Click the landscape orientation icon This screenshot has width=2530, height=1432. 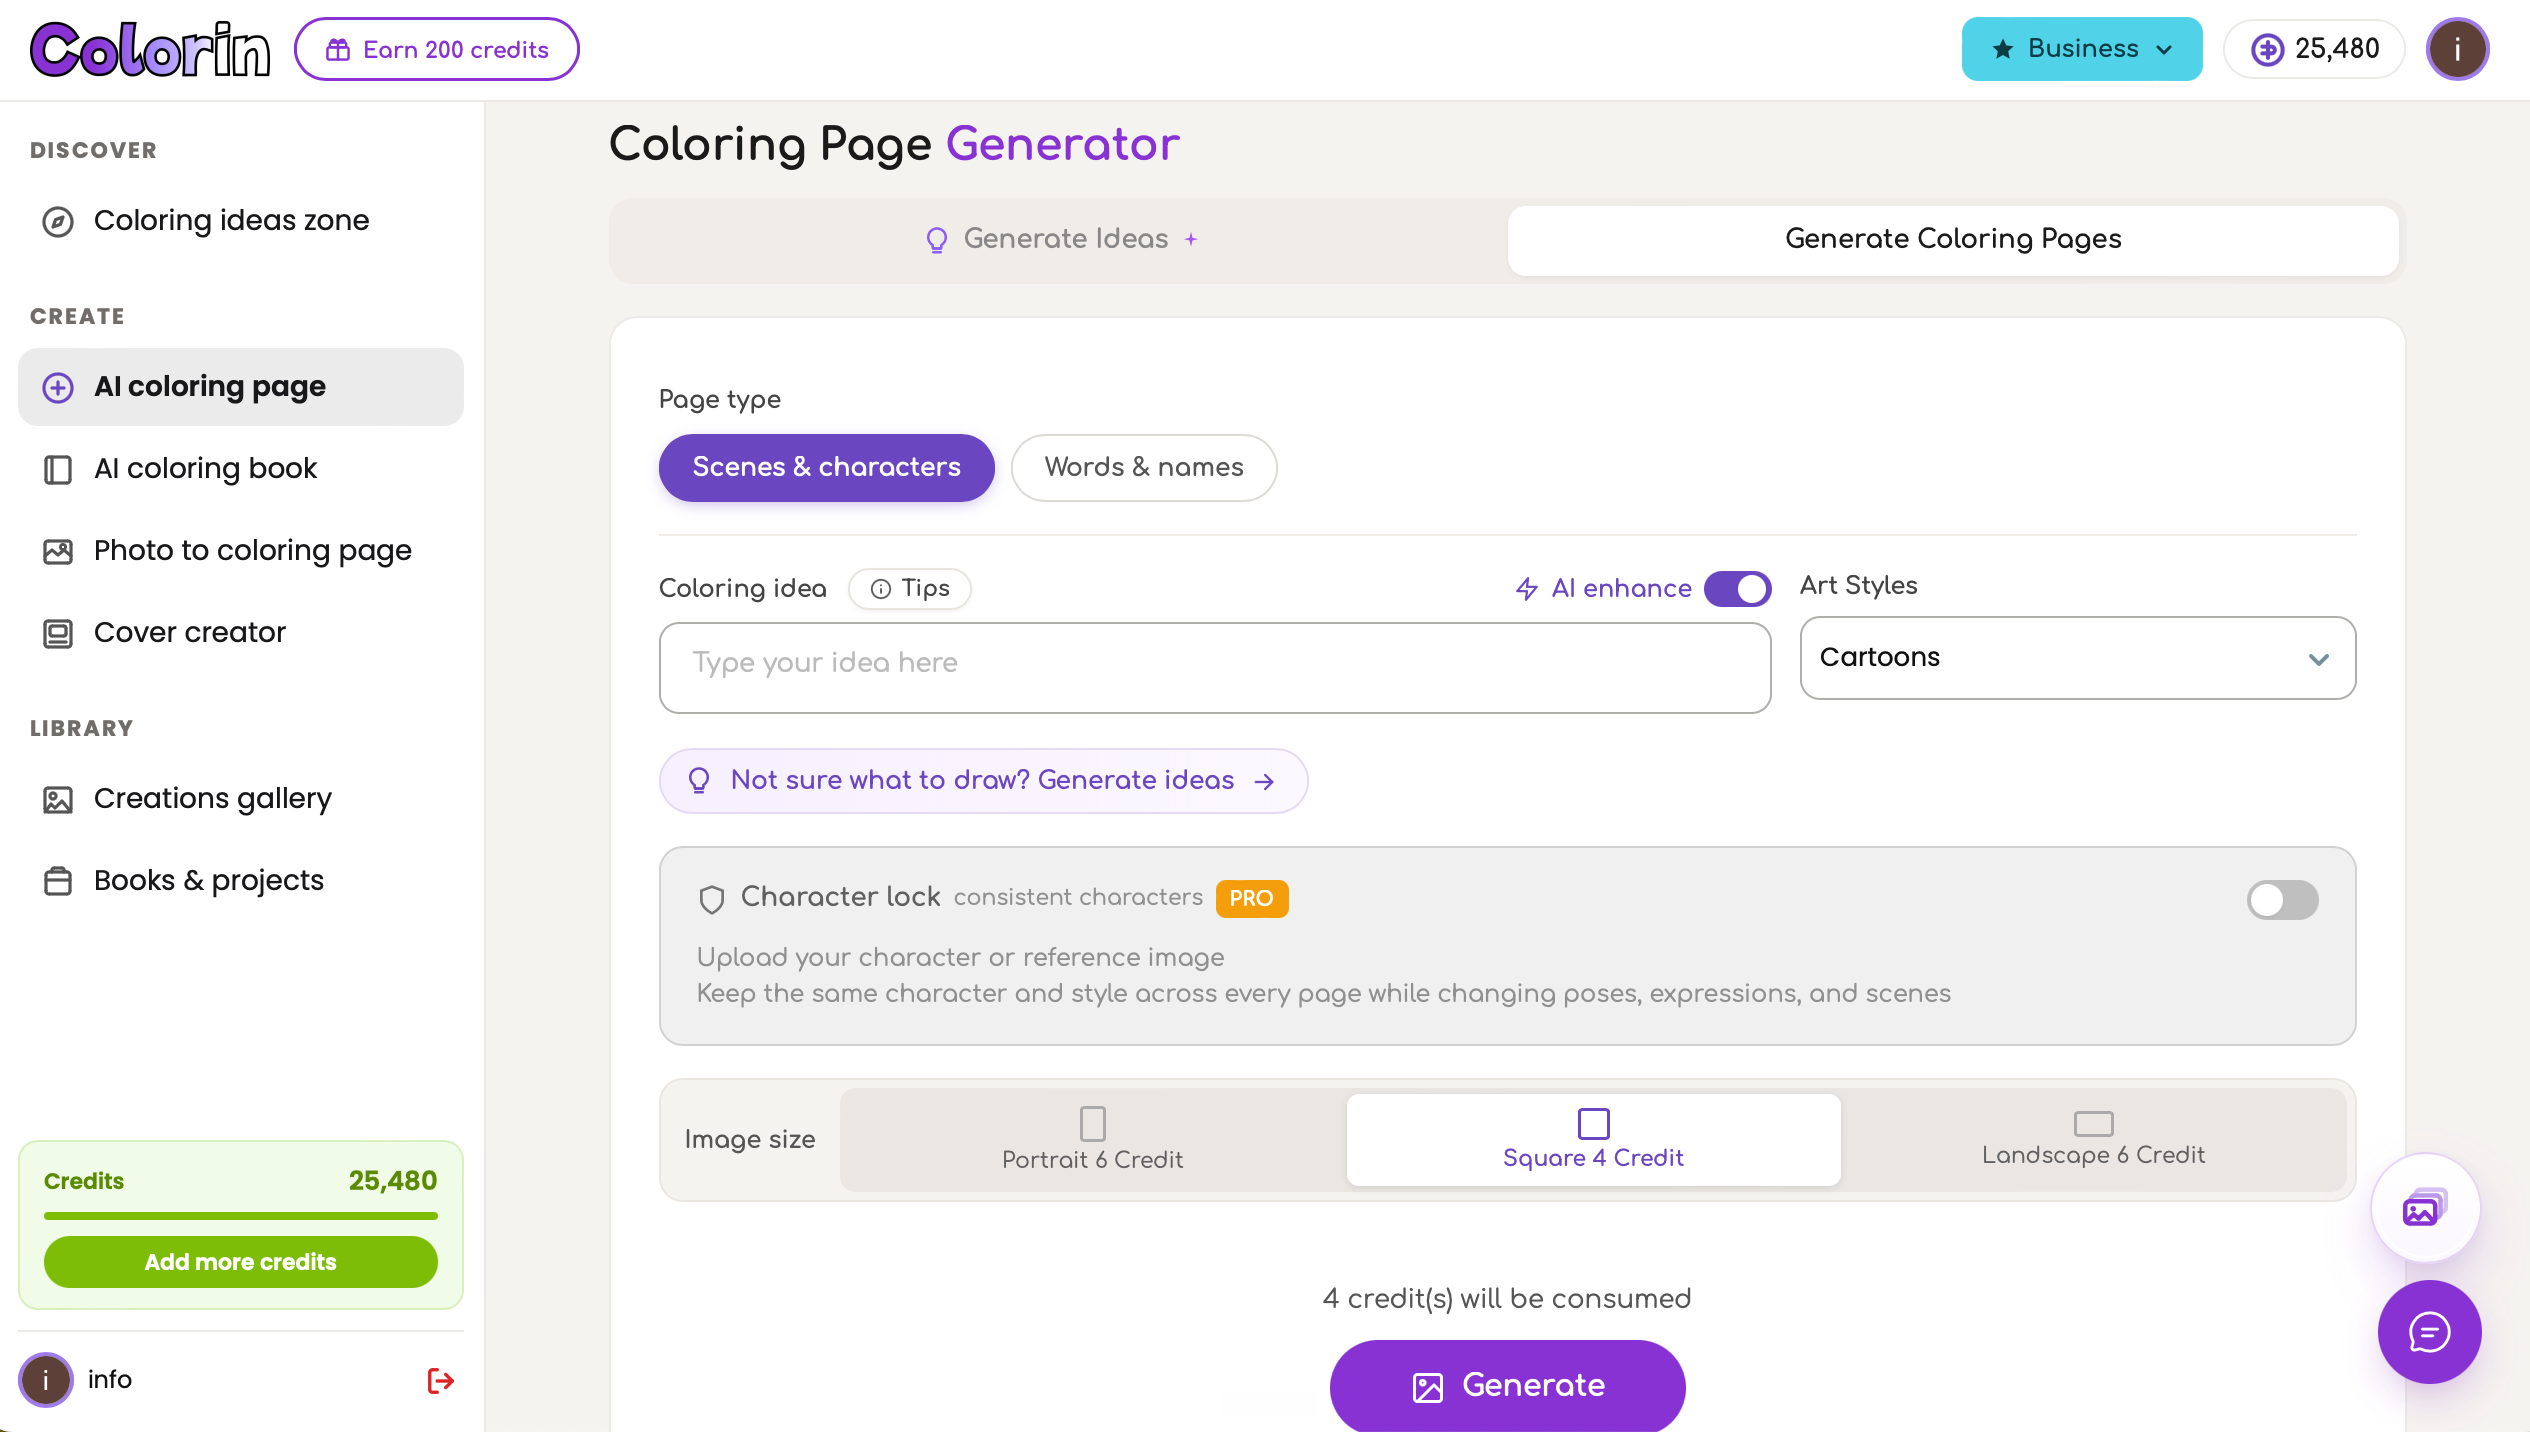2093,1123
